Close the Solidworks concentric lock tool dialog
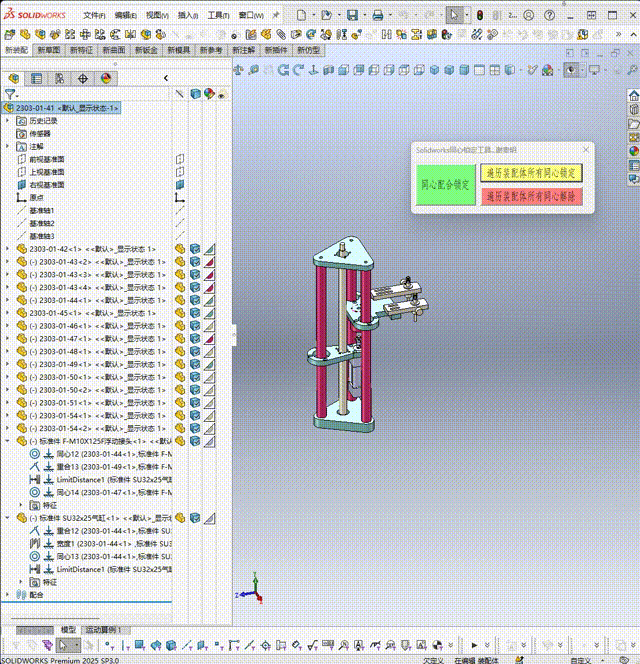 pos(586,149)
